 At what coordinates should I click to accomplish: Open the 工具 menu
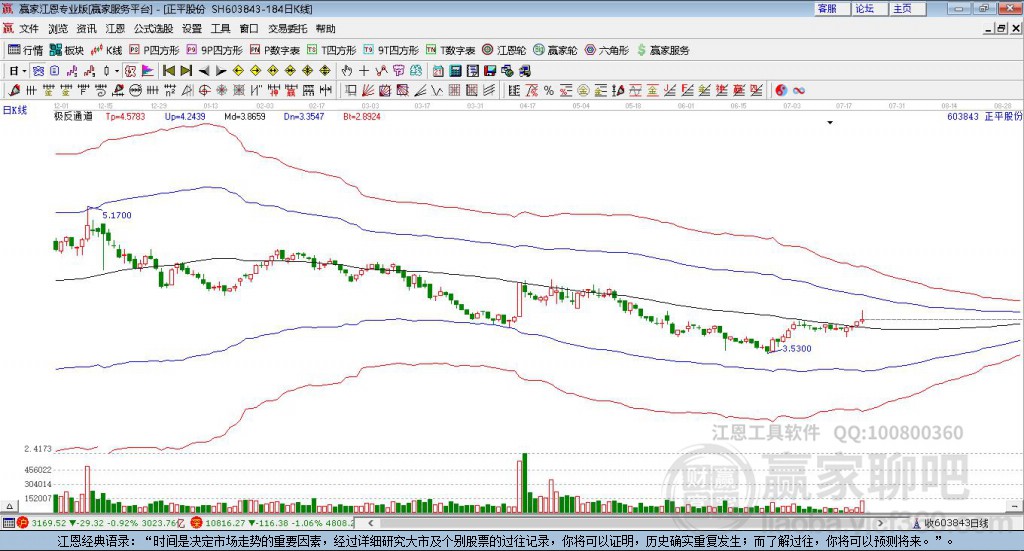(x=220, y=29)
